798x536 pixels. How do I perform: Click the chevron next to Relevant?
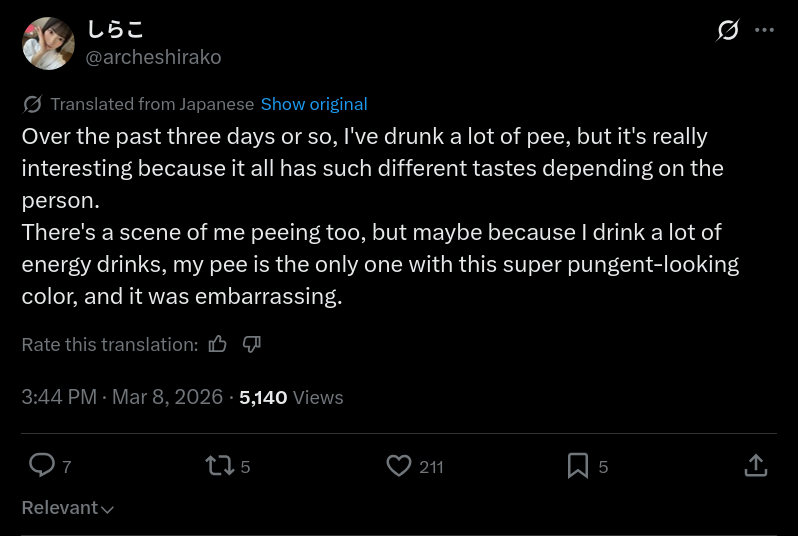(108, 509)
